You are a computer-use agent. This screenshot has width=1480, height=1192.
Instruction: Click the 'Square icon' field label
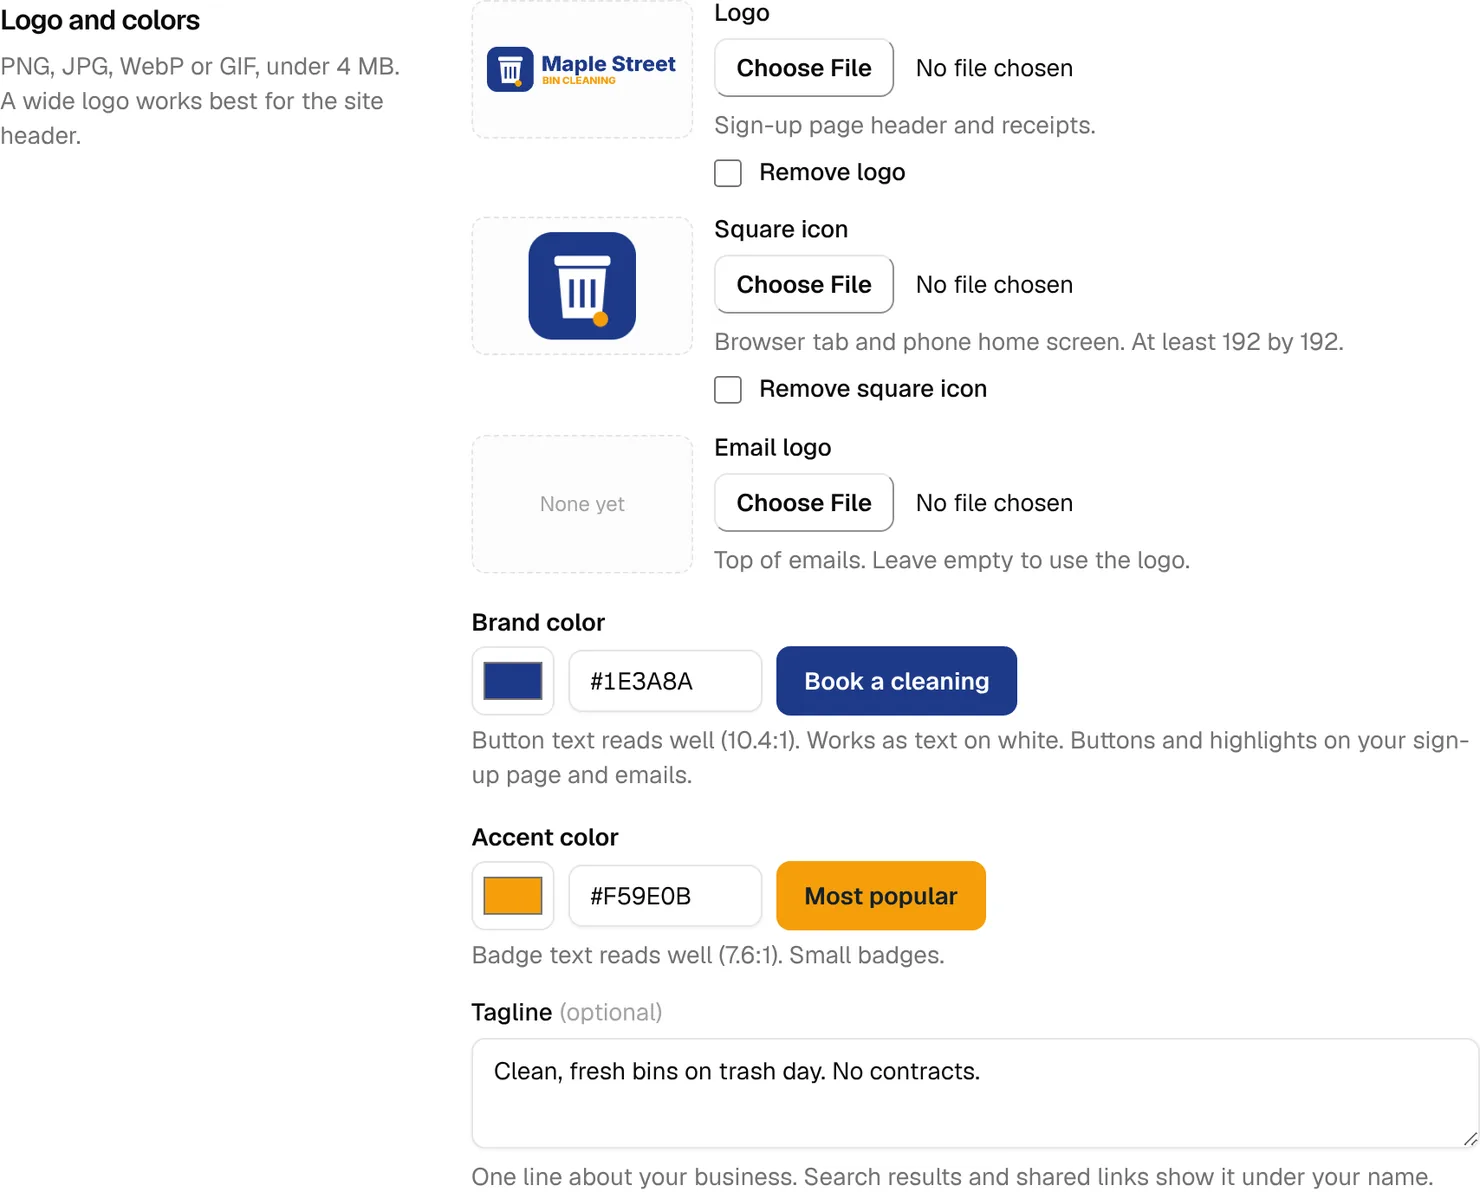[x=781, y=229]
